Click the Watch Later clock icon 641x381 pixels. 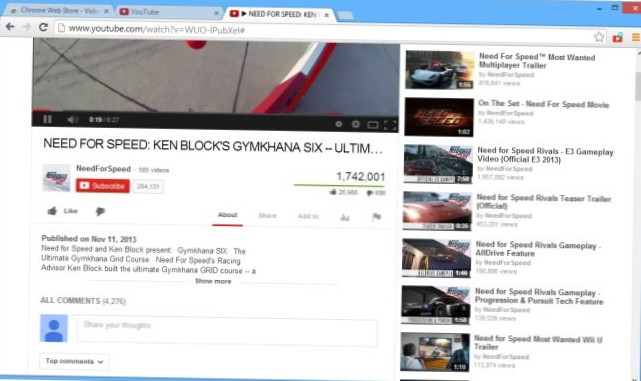tap(338, 124)
